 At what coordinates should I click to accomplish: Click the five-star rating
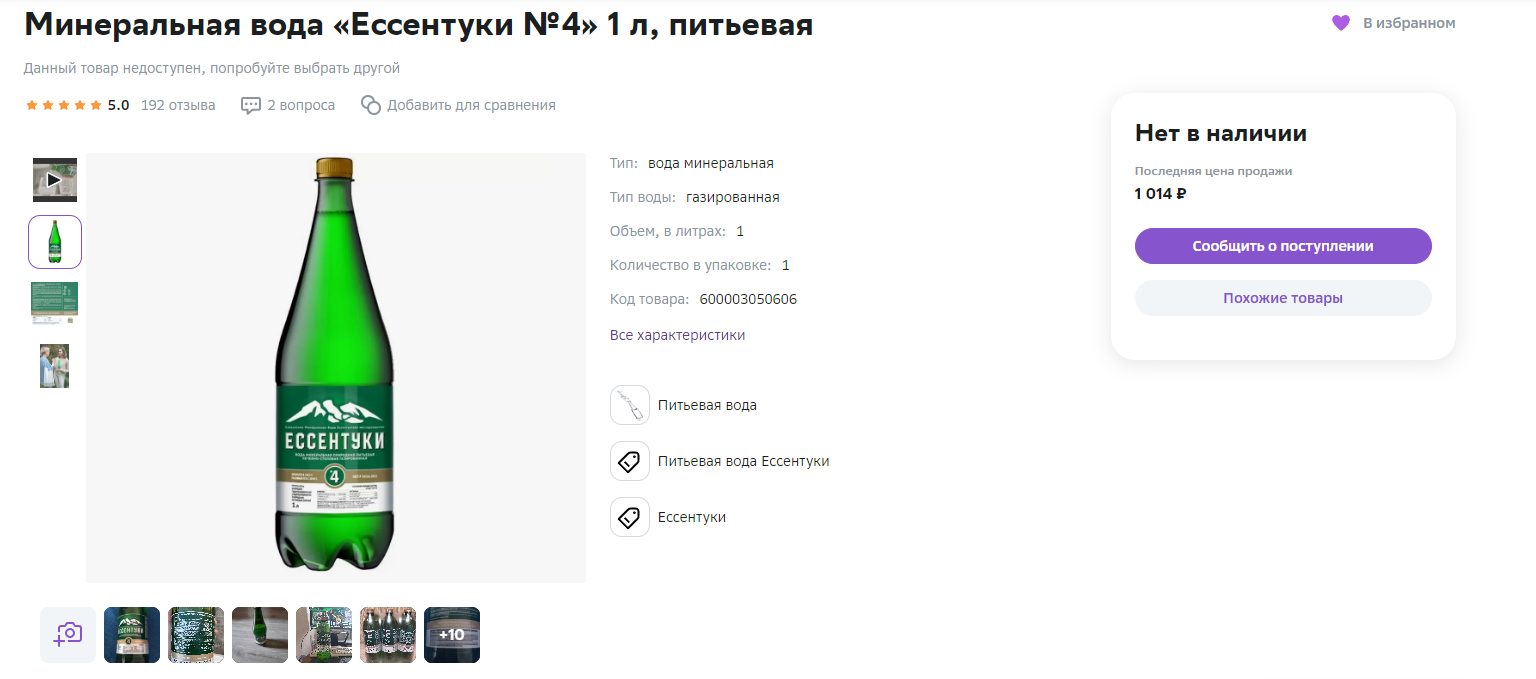pyautogui.click(x=63, y=105)
